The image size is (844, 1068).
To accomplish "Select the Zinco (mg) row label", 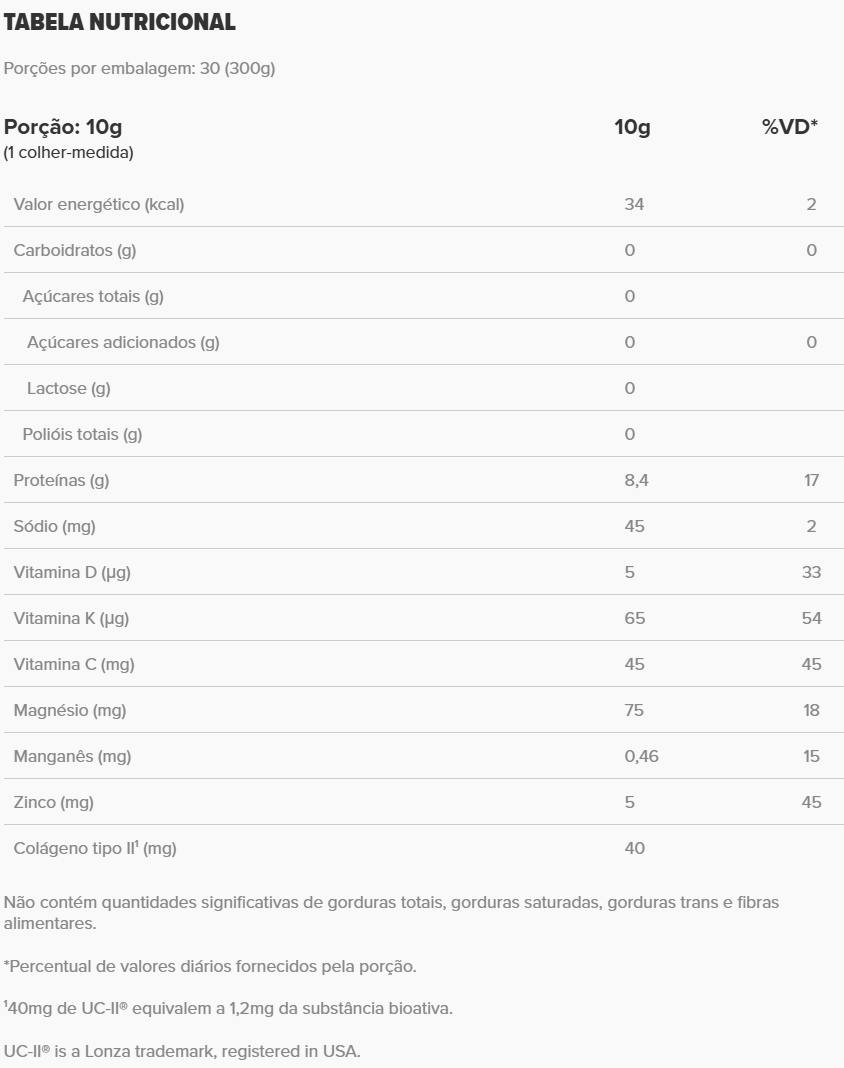I will [x=53, y=802].
